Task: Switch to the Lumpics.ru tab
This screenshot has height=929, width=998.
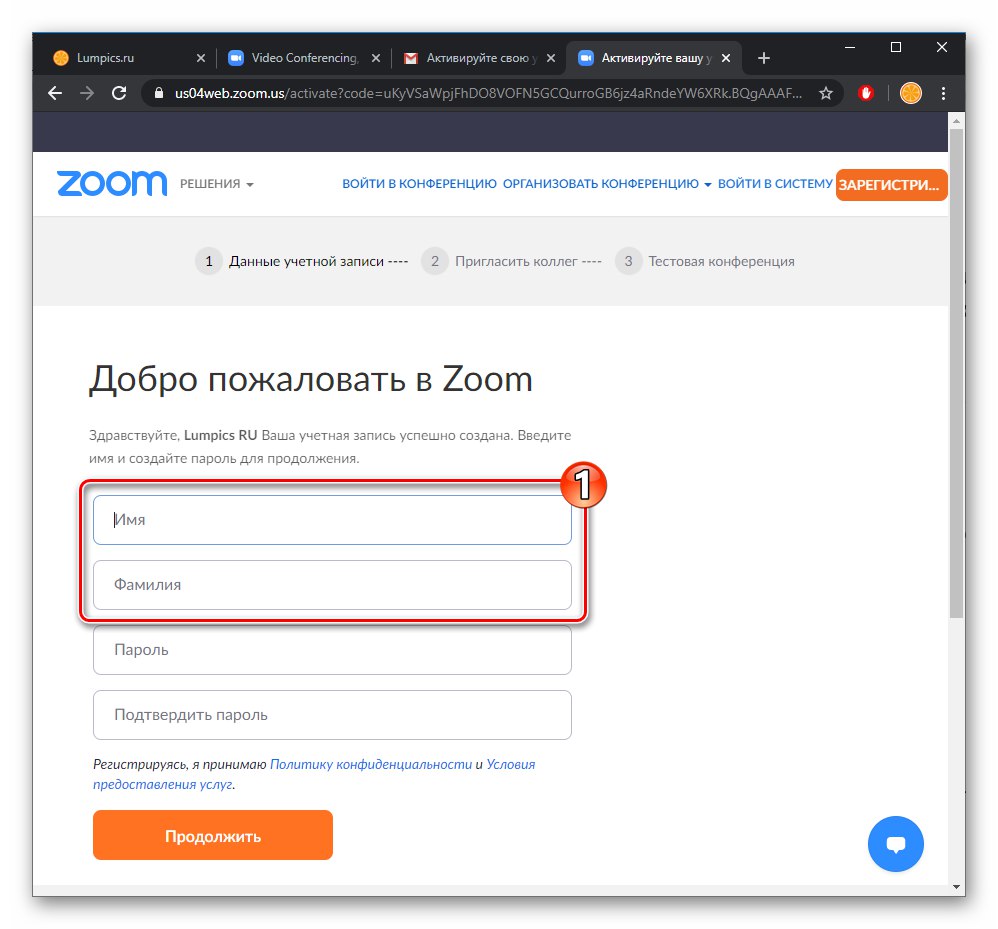Action: click(x=120, y=58)
